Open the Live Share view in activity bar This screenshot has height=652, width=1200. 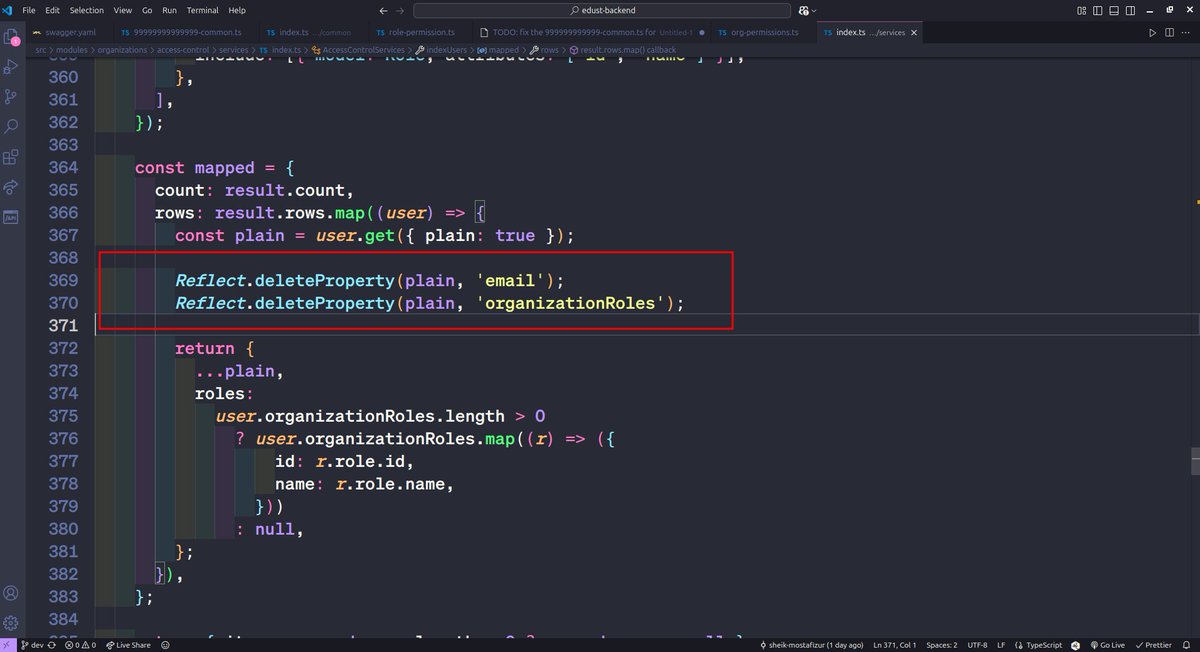(12, 187)
